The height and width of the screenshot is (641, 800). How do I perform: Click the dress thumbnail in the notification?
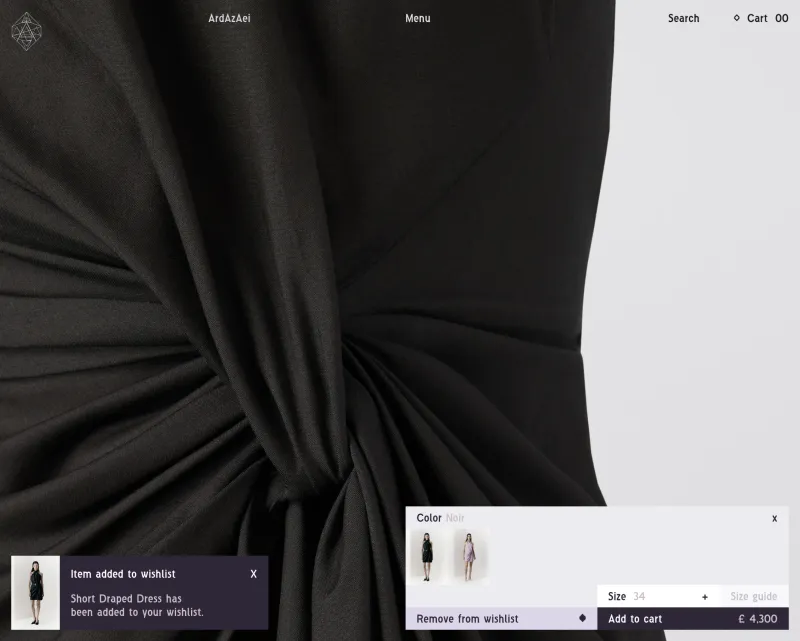35,593
